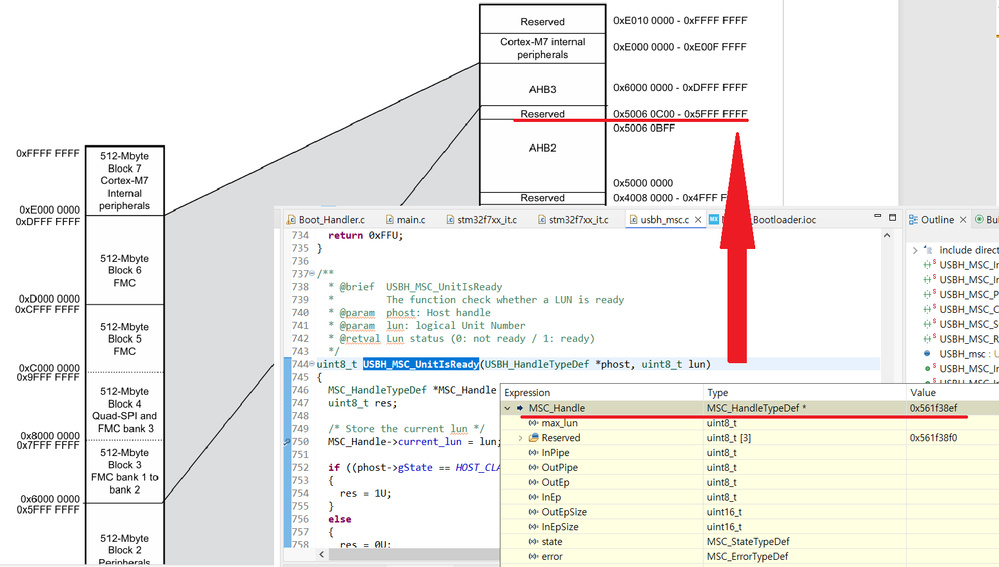Click the Expression column header

pyautogui.click(x=527, y=392)
